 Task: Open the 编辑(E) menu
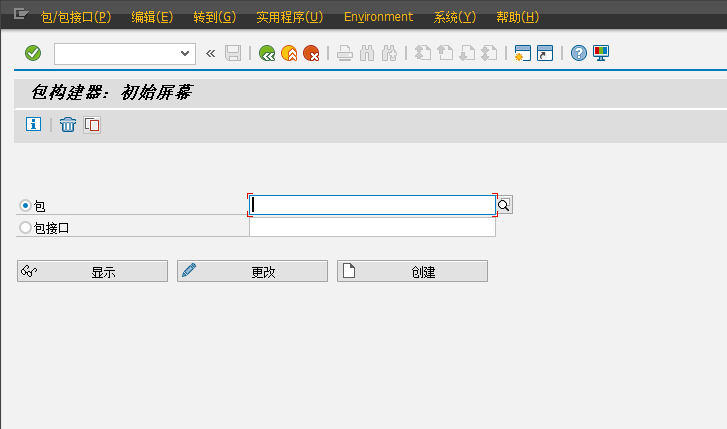coord(152,17)
